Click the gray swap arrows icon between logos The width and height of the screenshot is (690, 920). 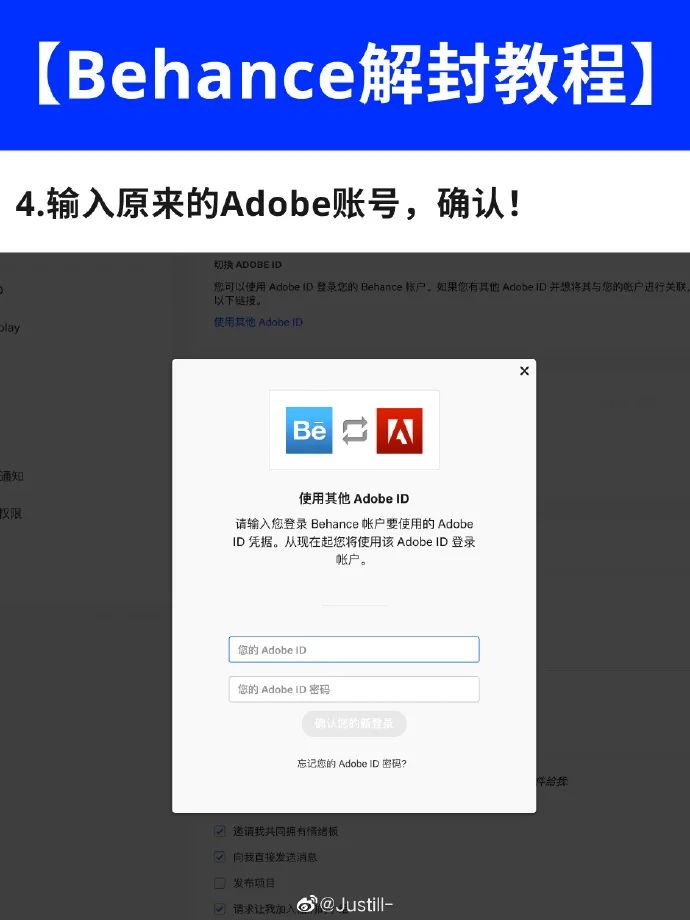[x=354, y=430]
